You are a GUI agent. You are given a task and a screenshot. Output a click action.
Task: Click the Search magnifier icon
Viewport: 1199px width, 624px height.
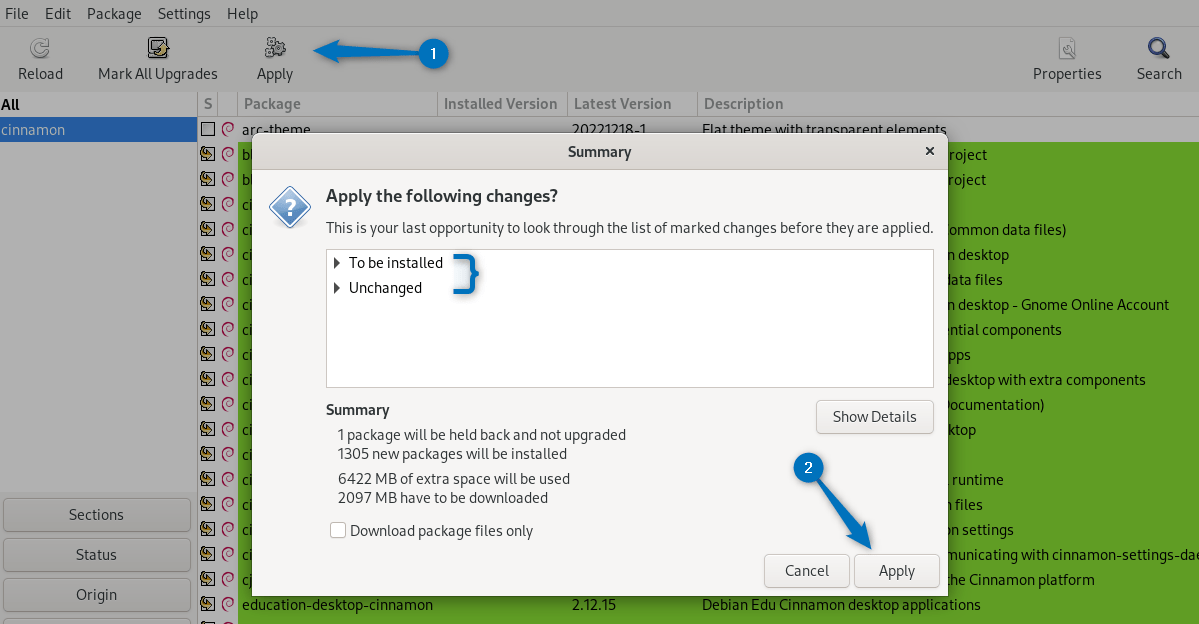click(1156, 47)
